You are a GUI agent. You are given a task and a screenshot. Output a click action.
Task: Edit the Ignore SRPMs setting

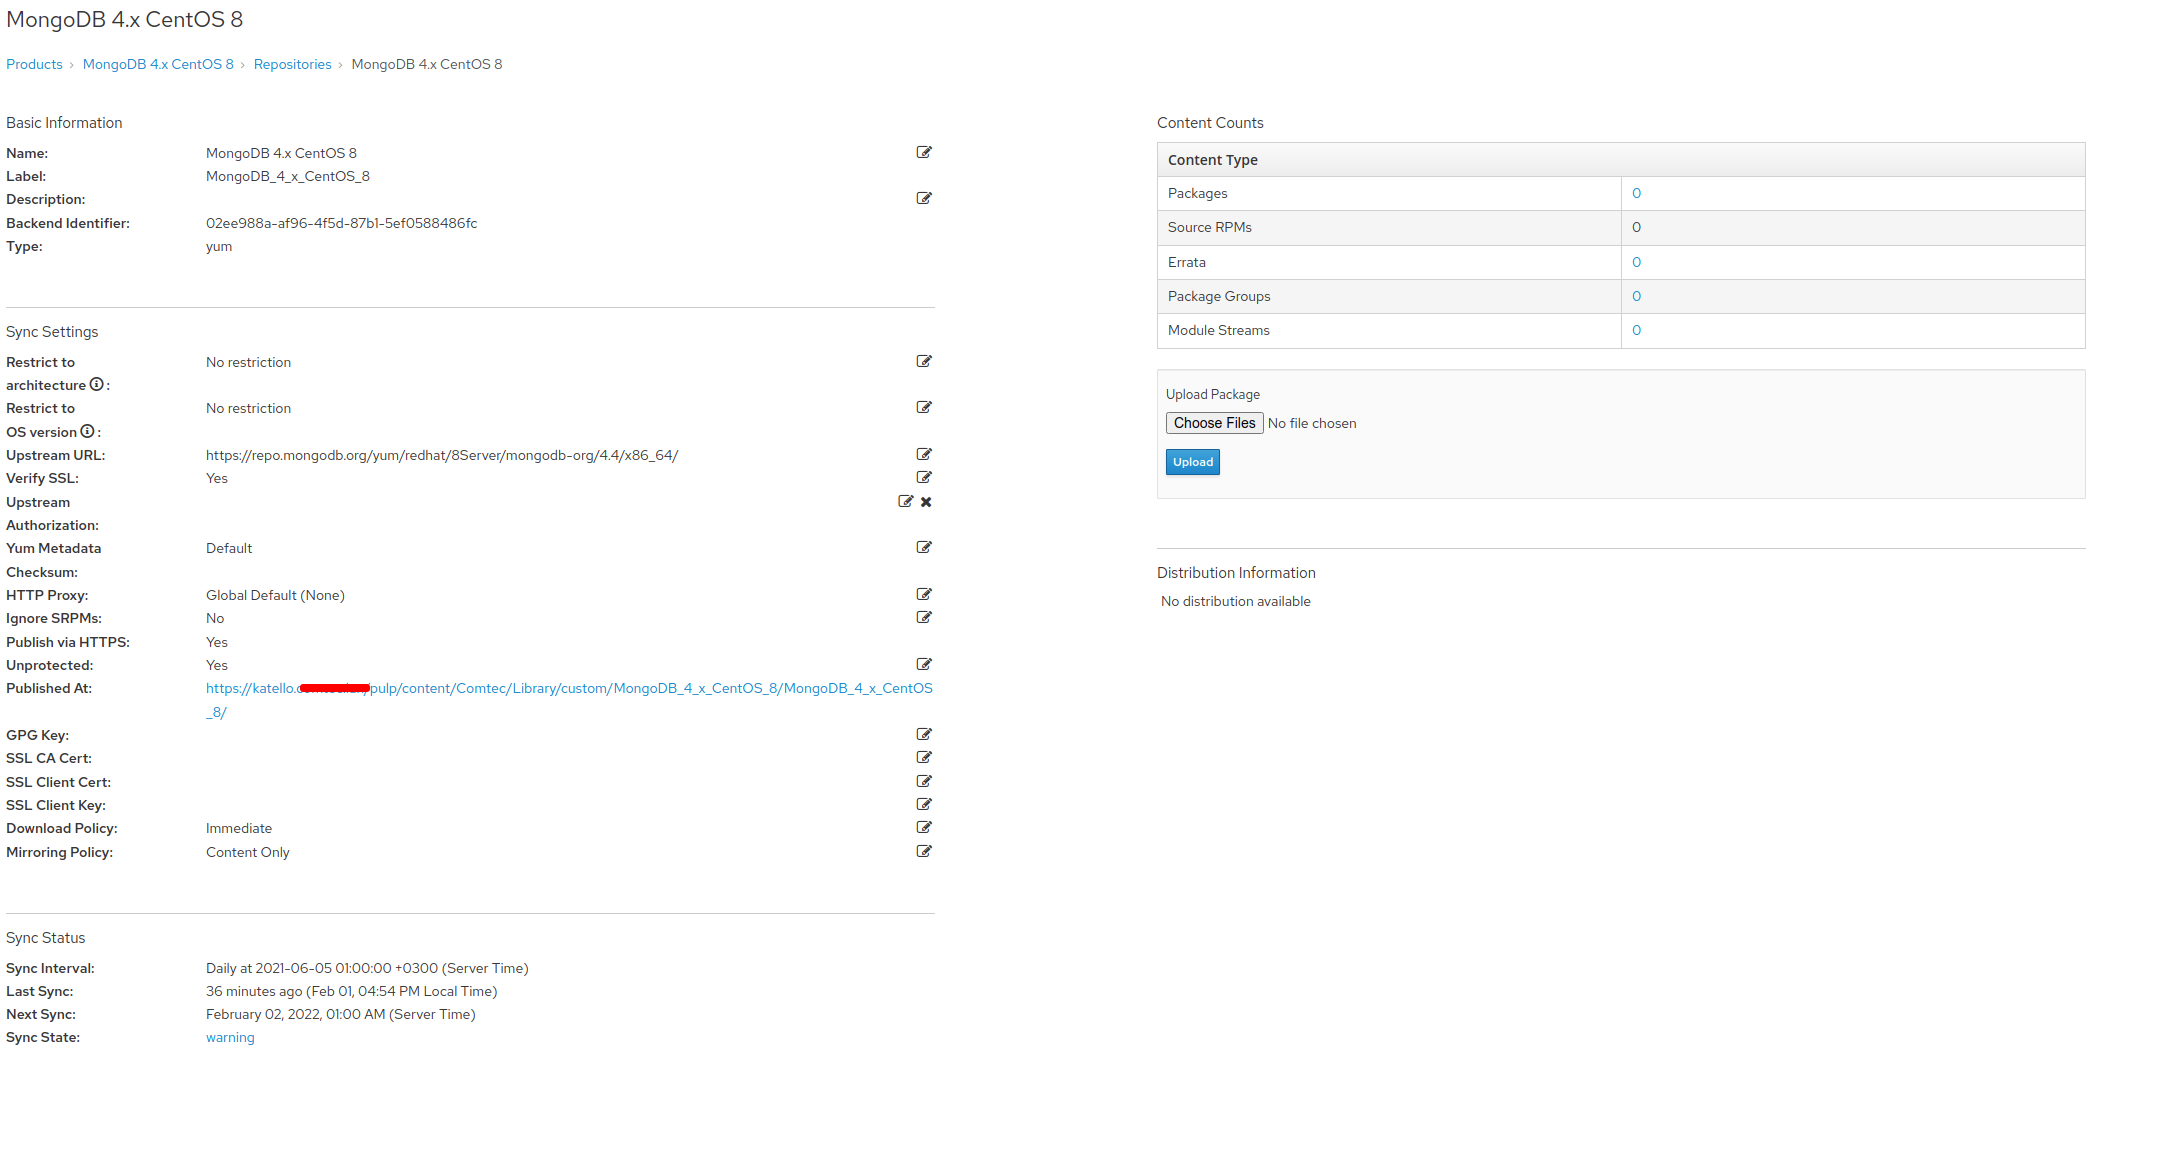click(x=924, y=617)
